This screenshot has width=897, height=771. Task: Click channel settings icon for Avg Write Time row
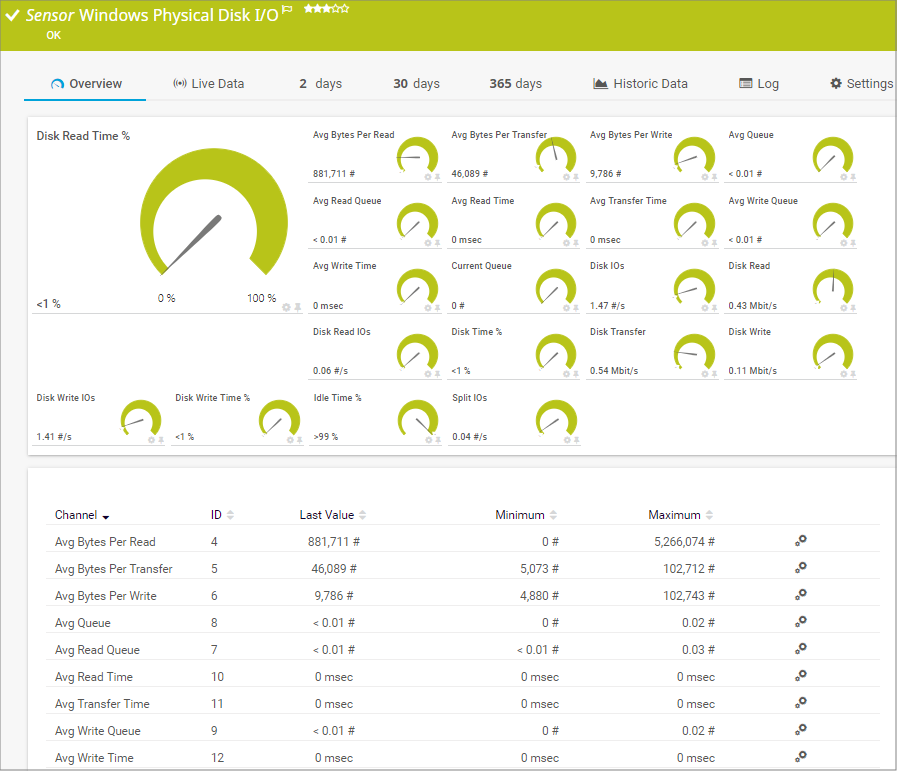click(800, 757)
